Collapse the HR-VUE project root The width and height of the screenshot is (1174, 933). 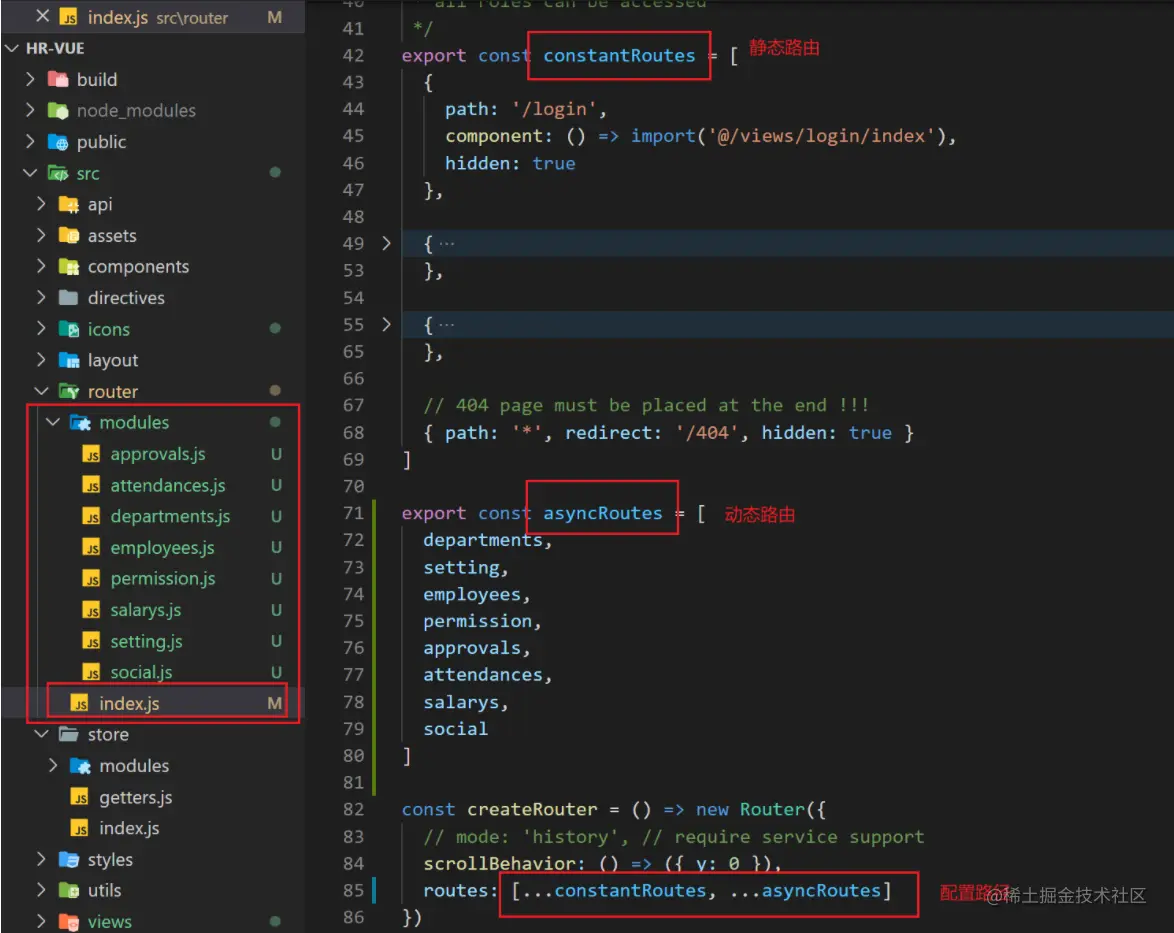[x=13, y=48]
